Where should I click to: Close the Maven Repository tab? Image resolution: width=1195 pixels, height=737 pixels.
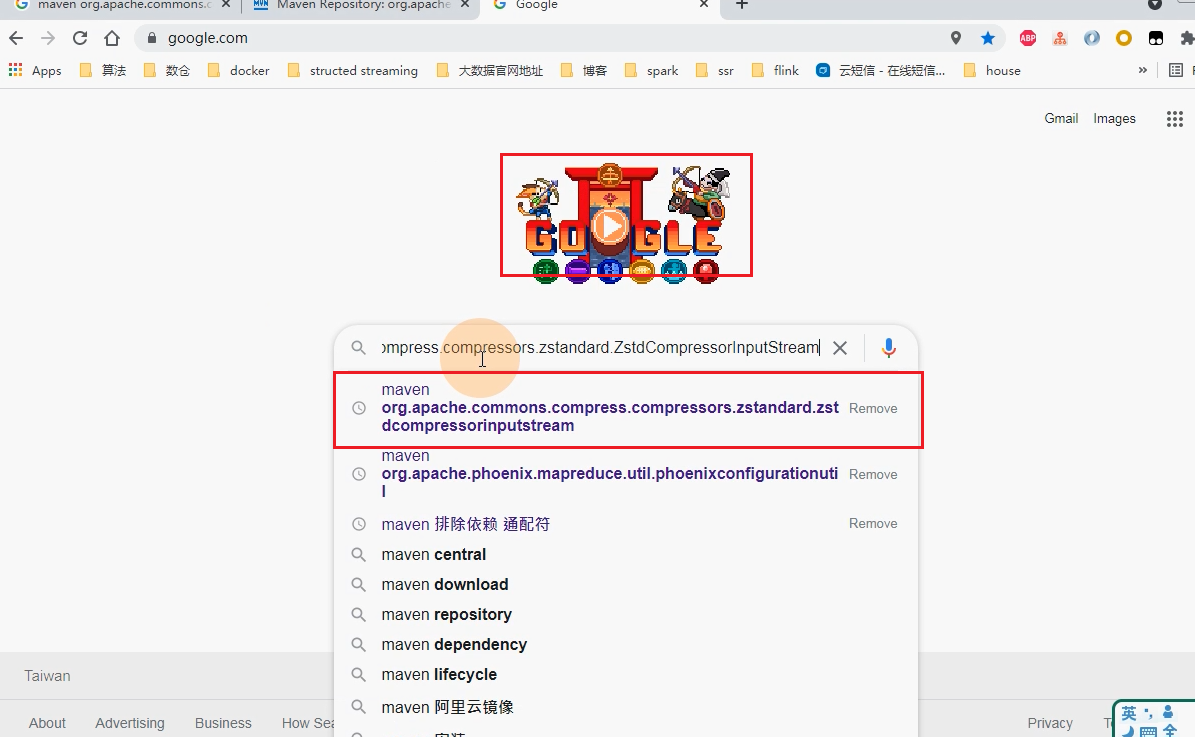[x=465, y=5]
